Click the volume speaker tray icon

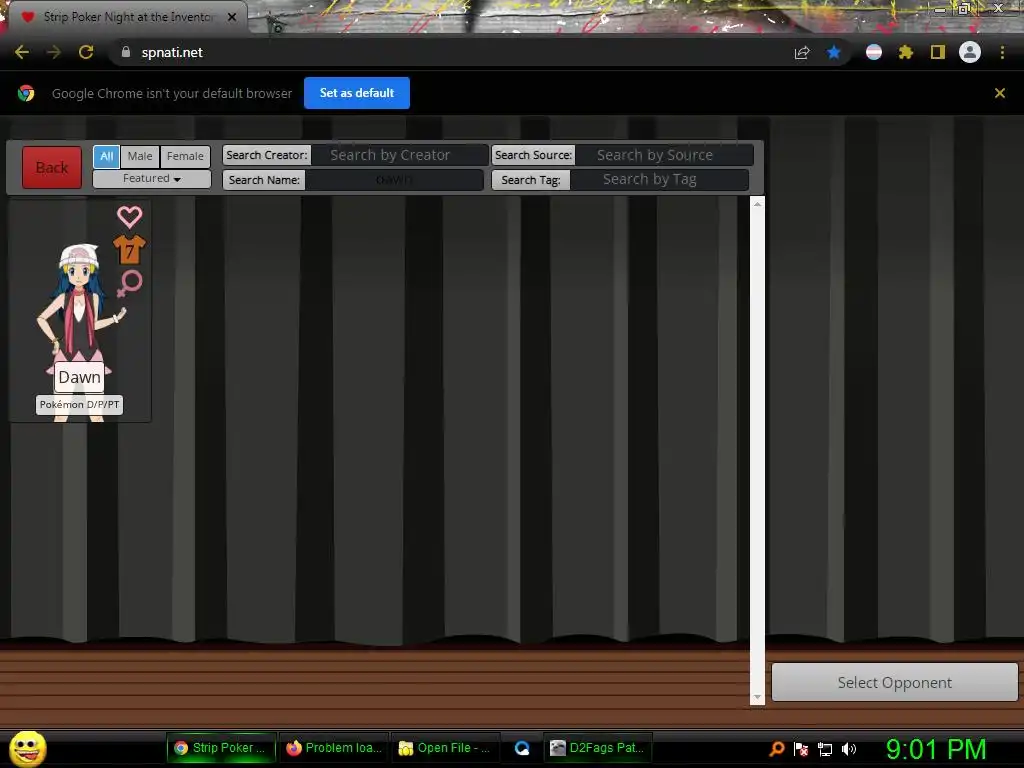[848, 749]
